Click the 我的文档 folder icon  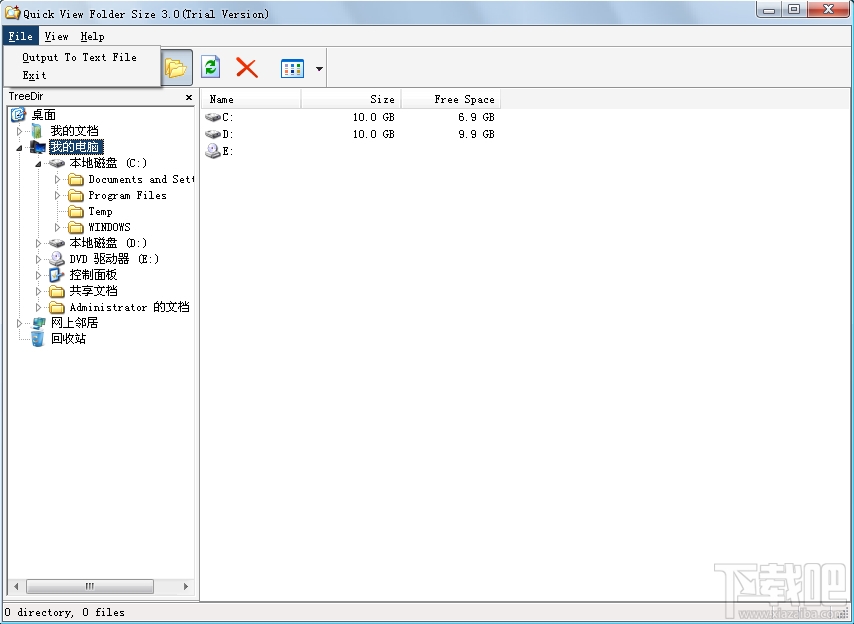coord(37,131)
